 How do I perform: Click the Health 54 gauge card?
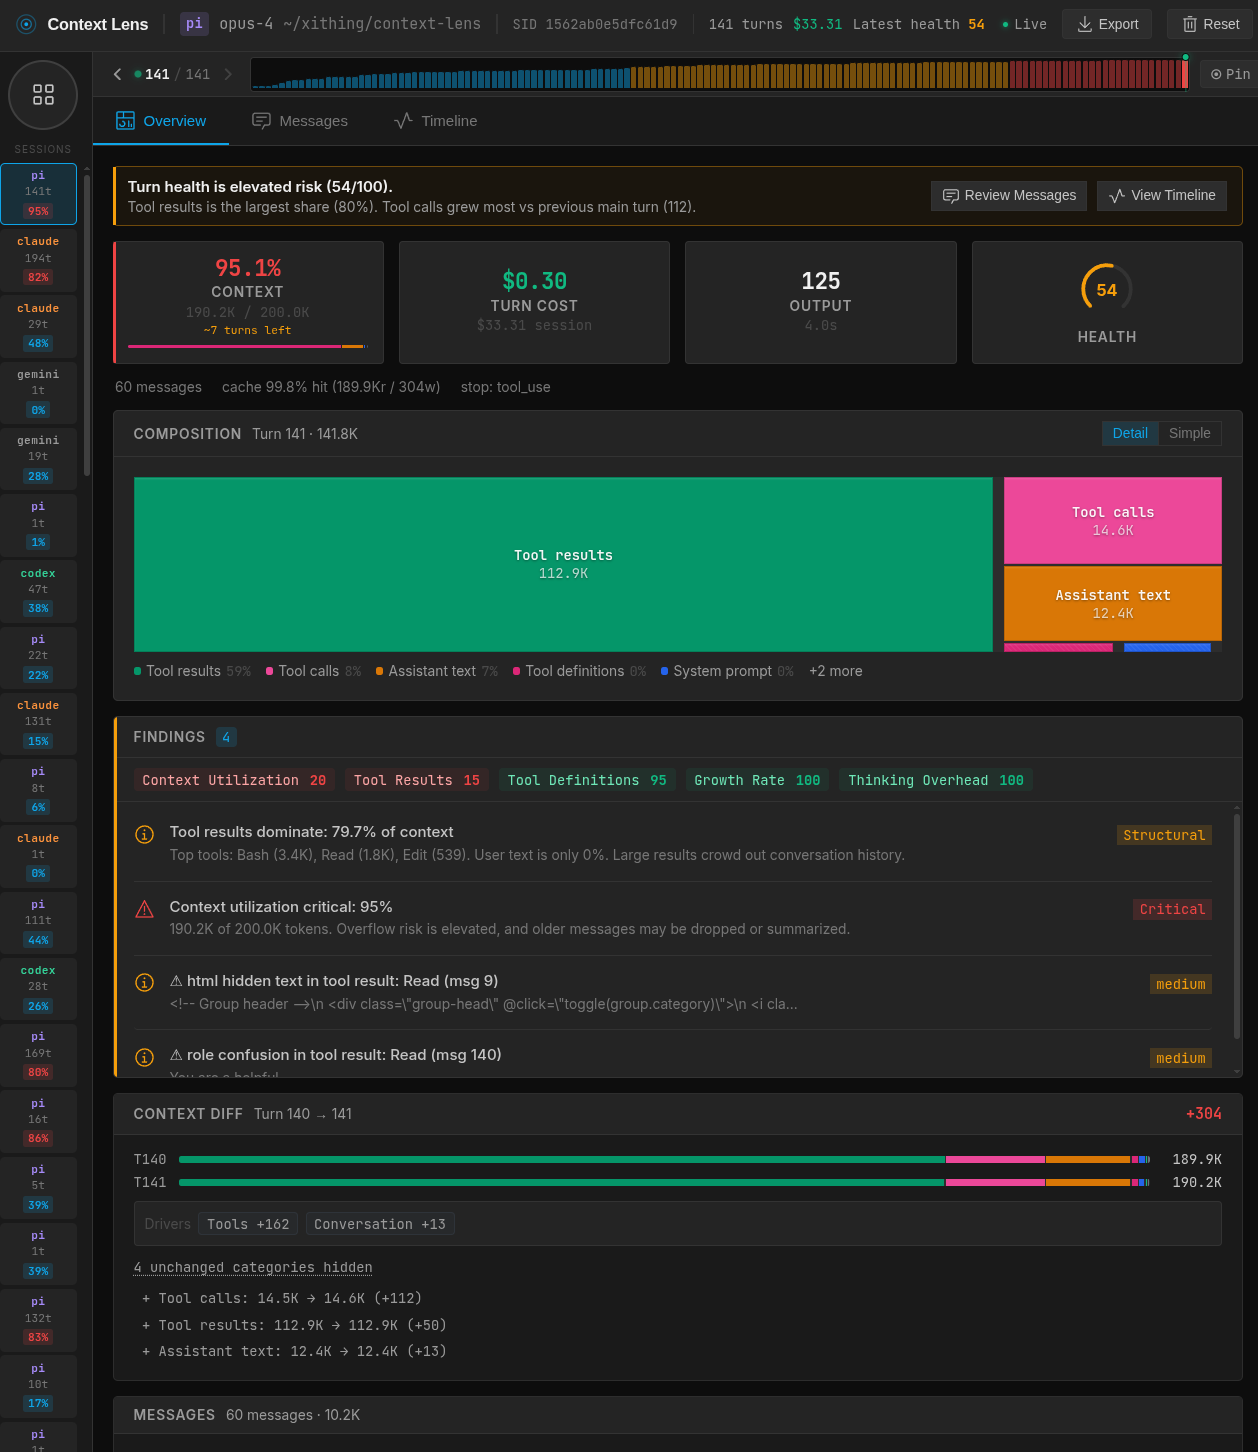pyautogui.click(x=1107, y=302)
